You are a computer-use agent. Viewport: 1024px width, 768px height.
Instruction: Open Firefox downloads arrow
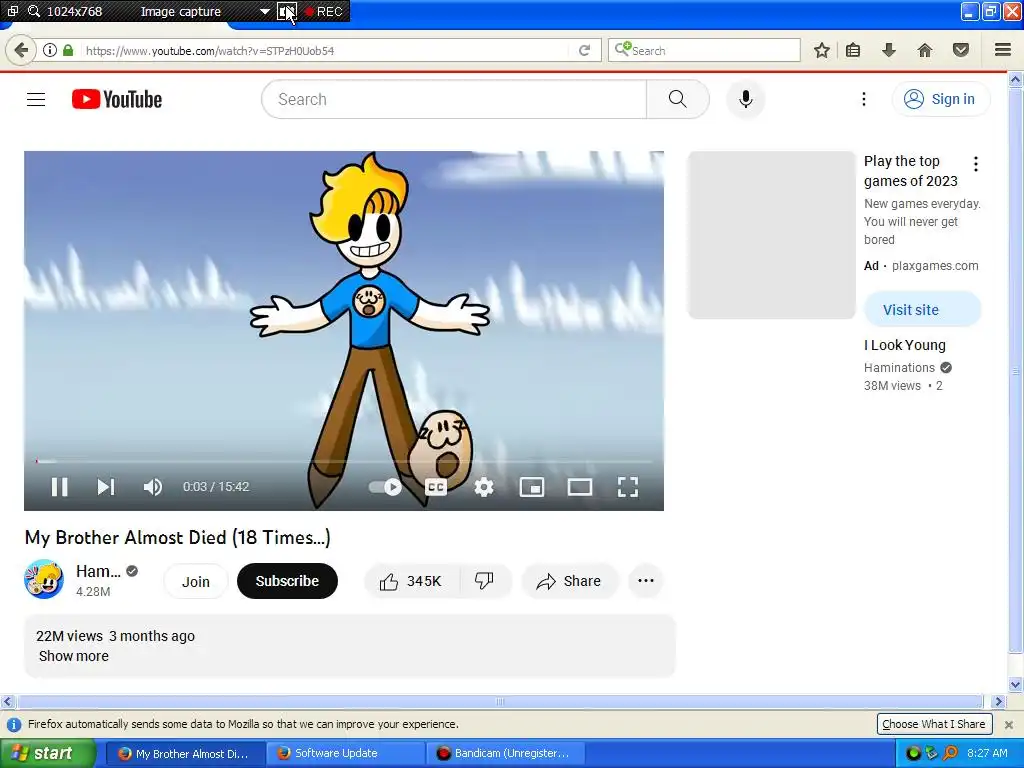pos(888,50)
